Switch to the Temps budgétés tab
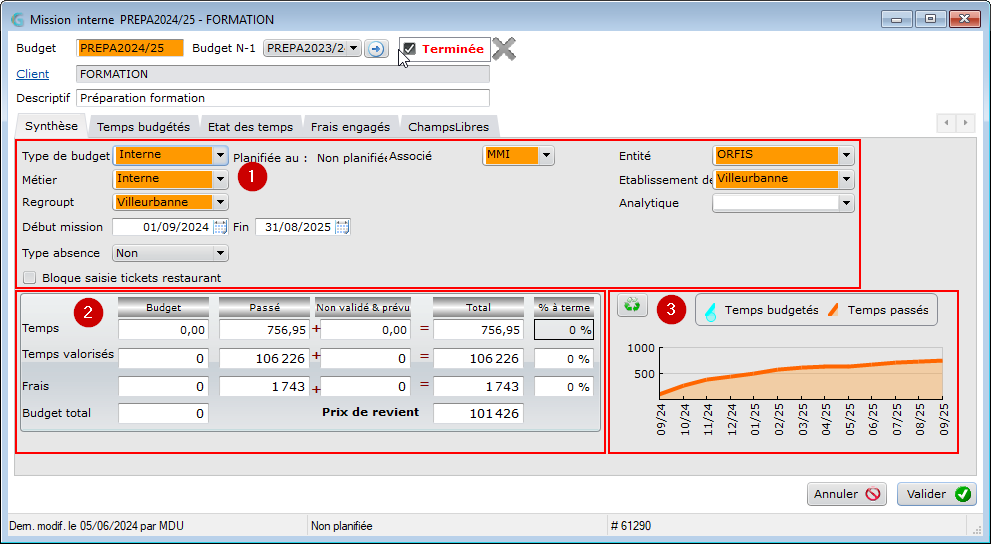 coord(143,127)
